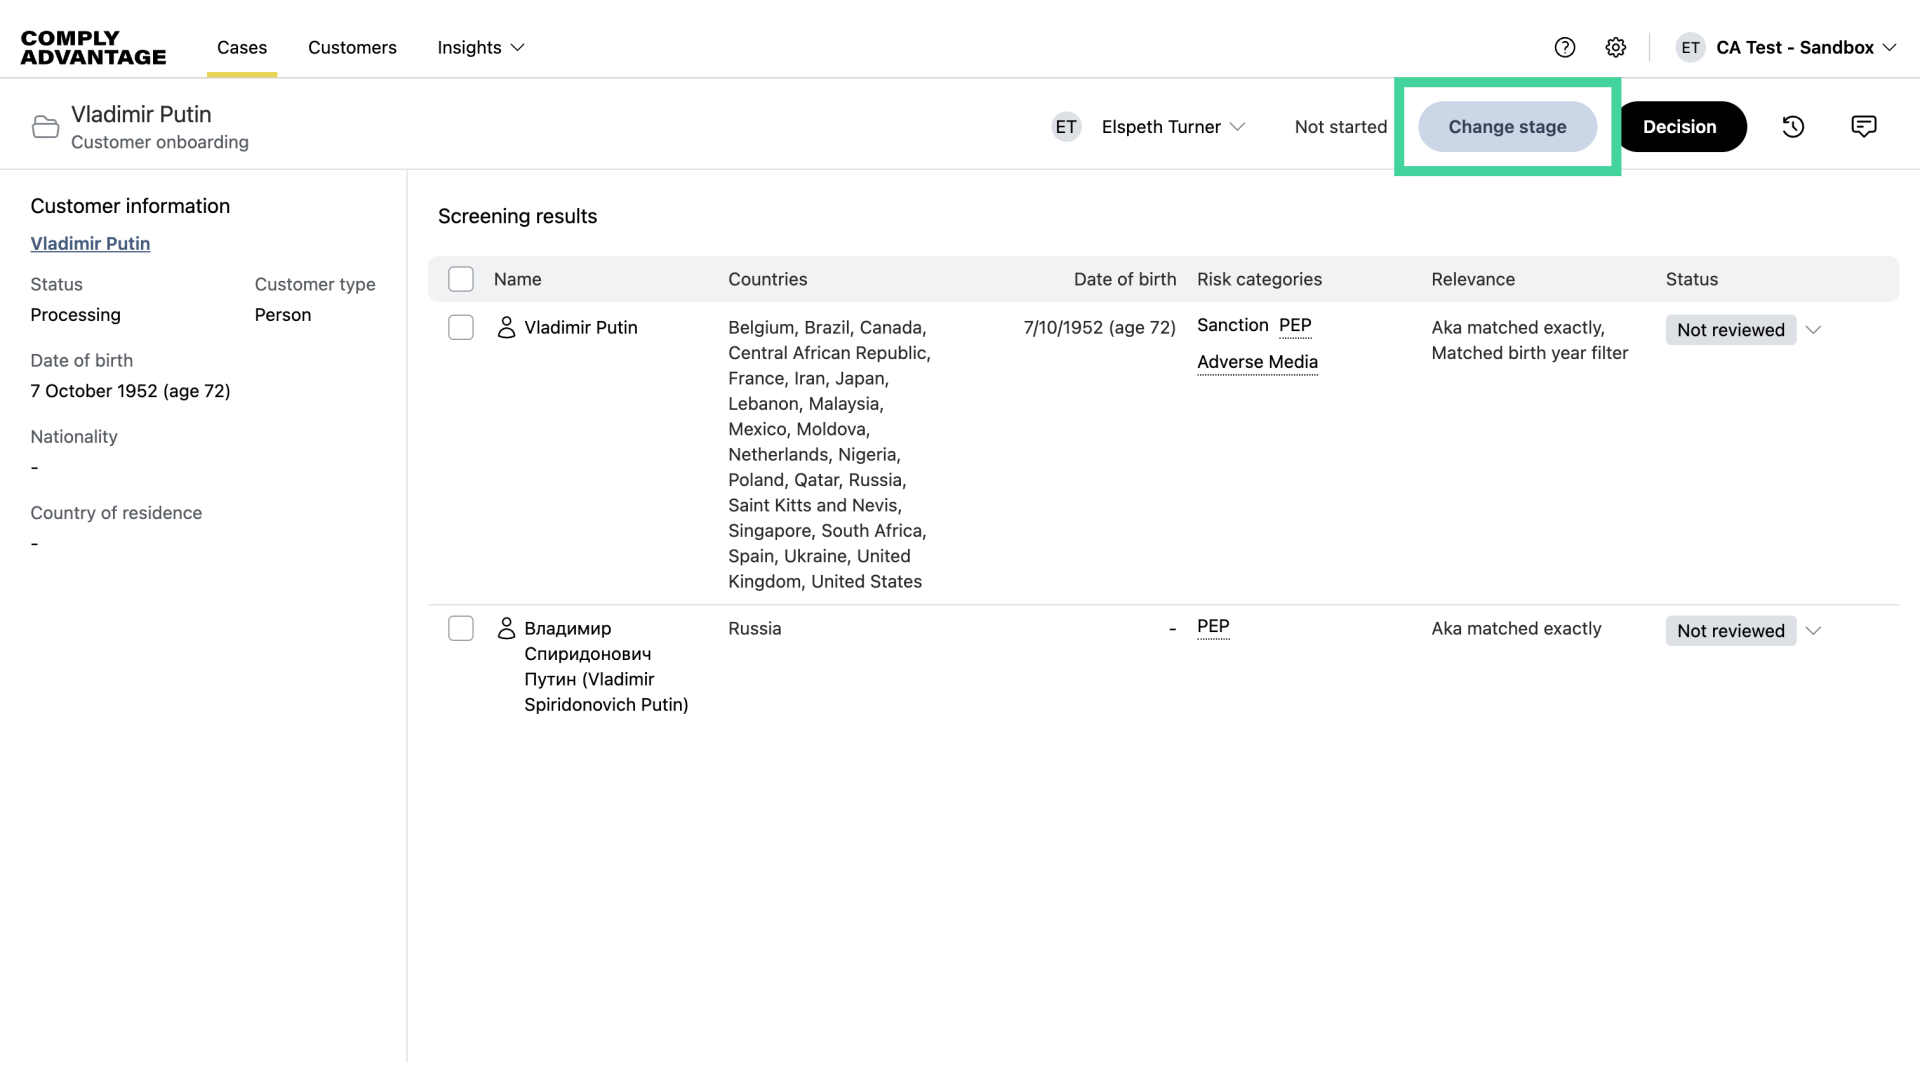Click person icon beside Vladimir Putin result

click(506, 328)
